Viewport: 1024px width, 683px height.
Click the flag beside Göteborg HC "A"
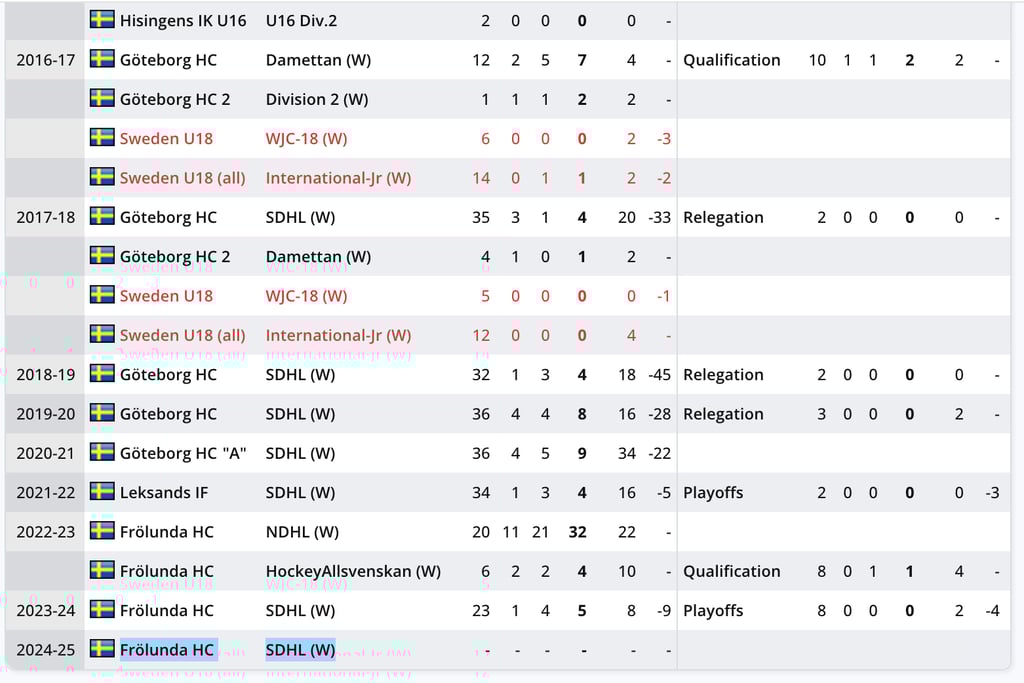102,452
